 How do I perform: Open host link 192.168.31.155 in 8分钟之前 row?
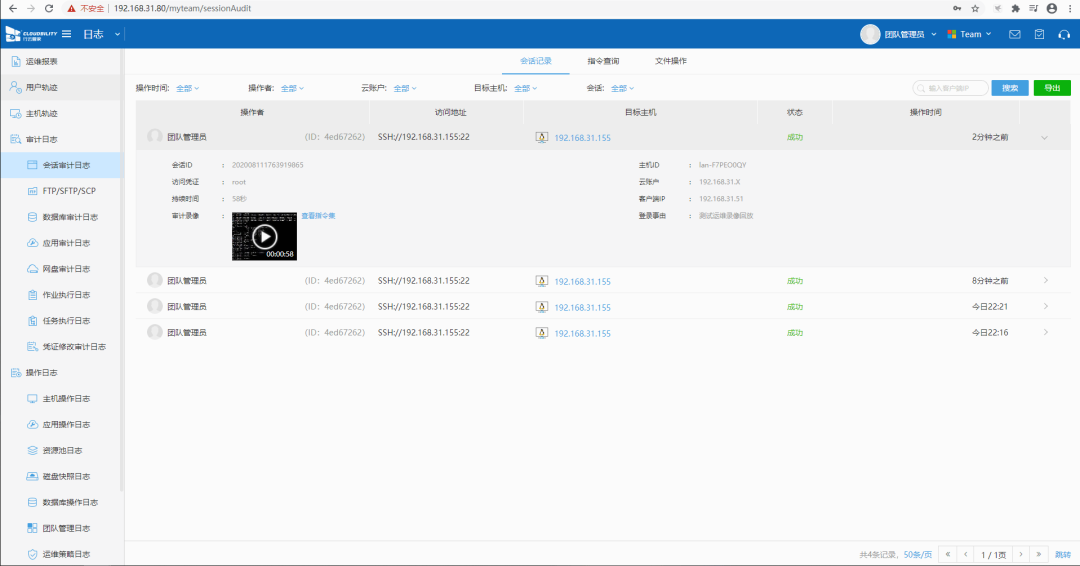583,282
